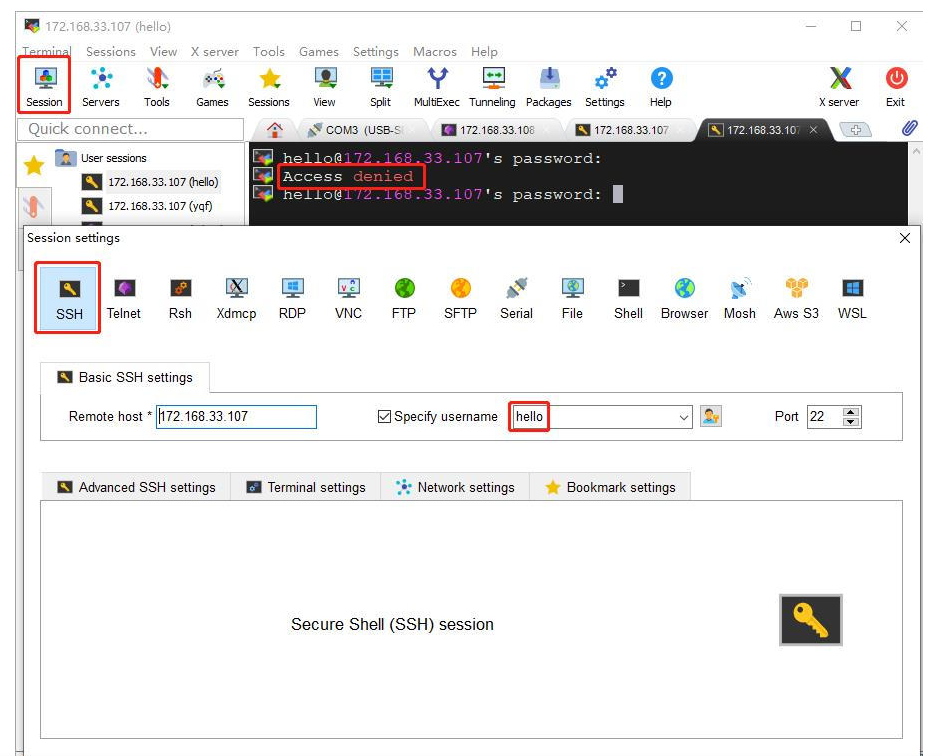942x756 pixels.
Task: Select the SFTP session type
Action: click(460, 298)
